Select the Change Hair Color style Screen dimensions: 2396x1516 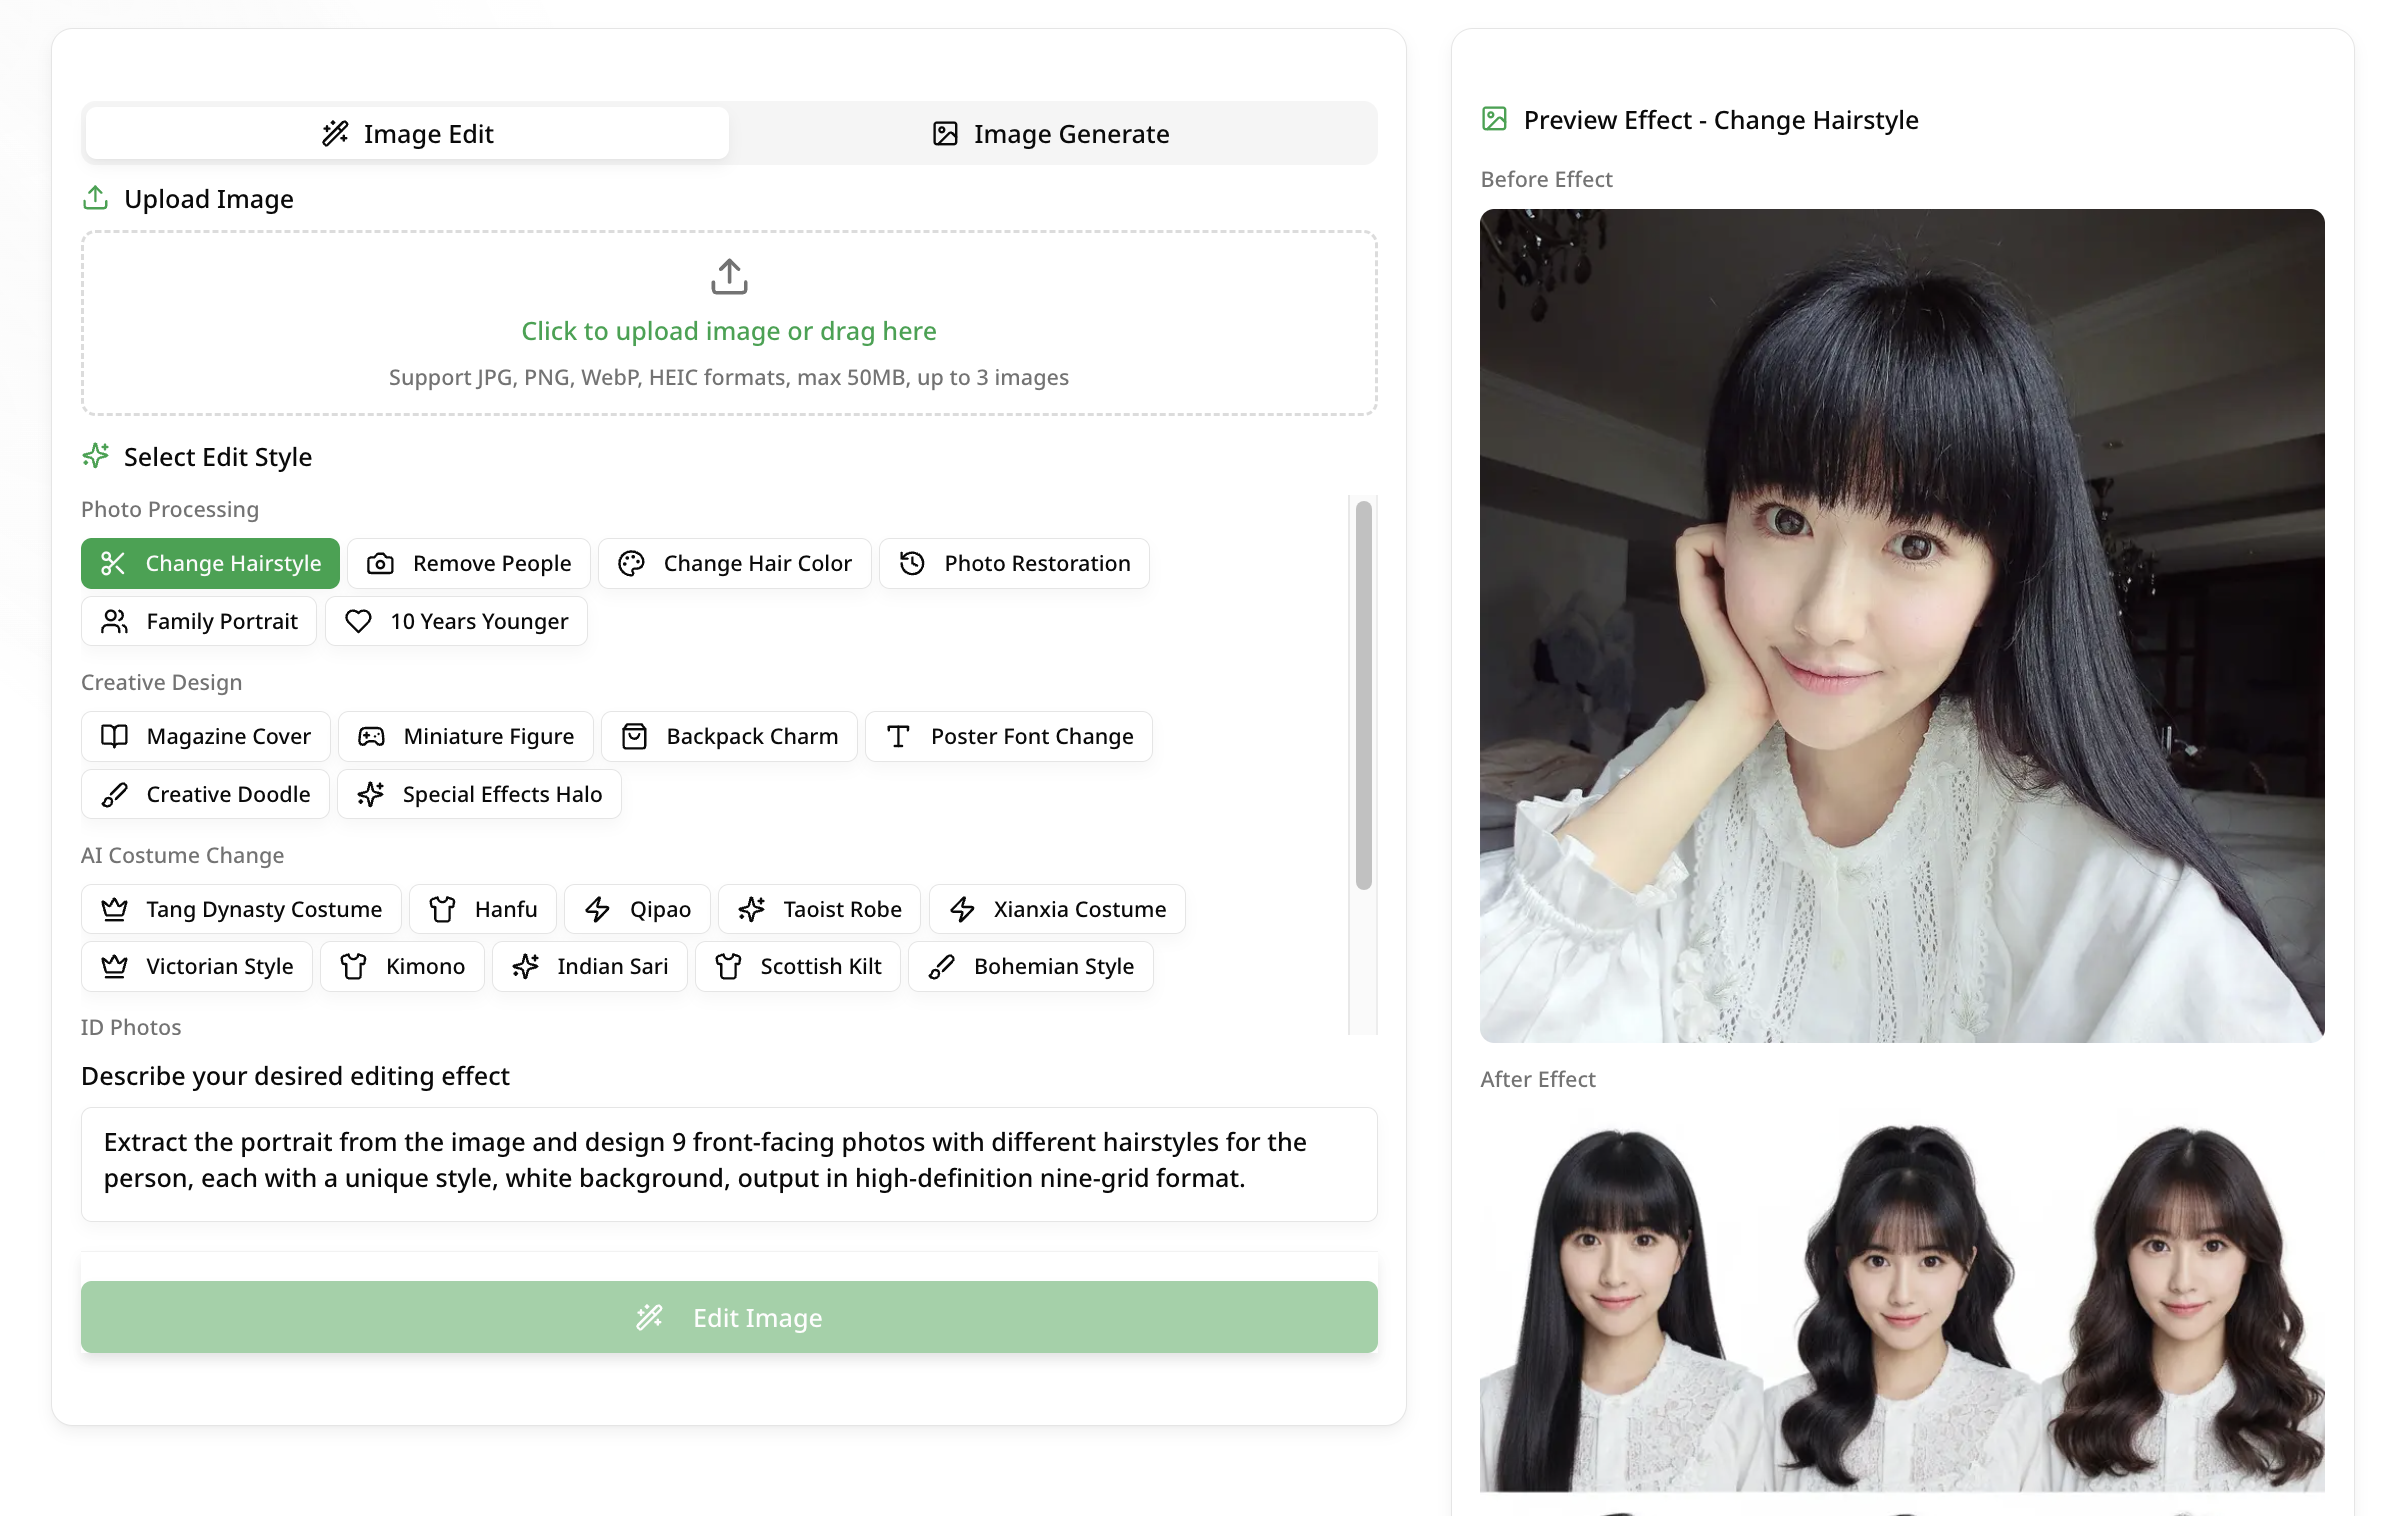[x=734, y=563]
